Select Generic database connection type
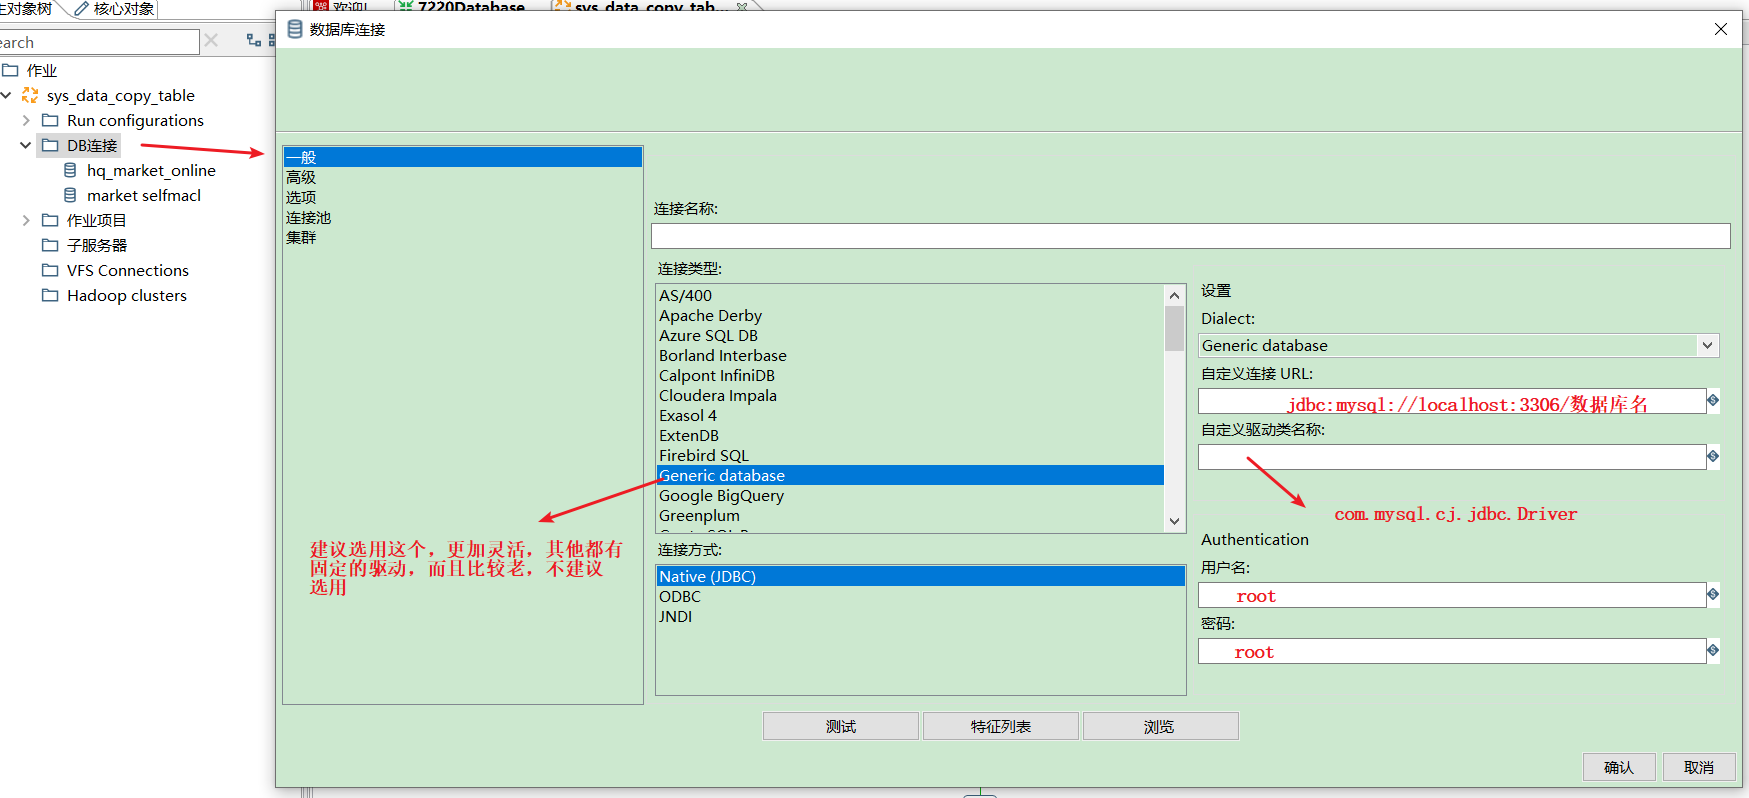 (x=910, y=475)
